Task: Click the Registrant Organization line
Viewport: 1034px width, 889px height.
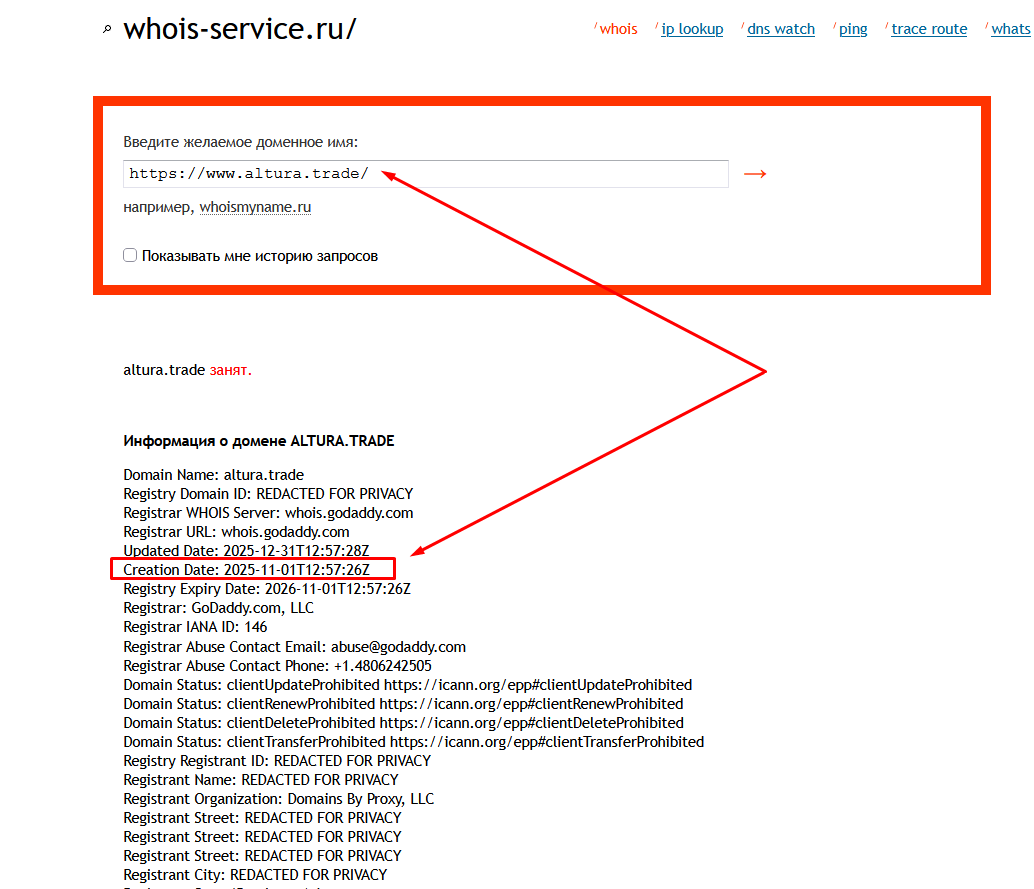Action: (x=278, y=799)
